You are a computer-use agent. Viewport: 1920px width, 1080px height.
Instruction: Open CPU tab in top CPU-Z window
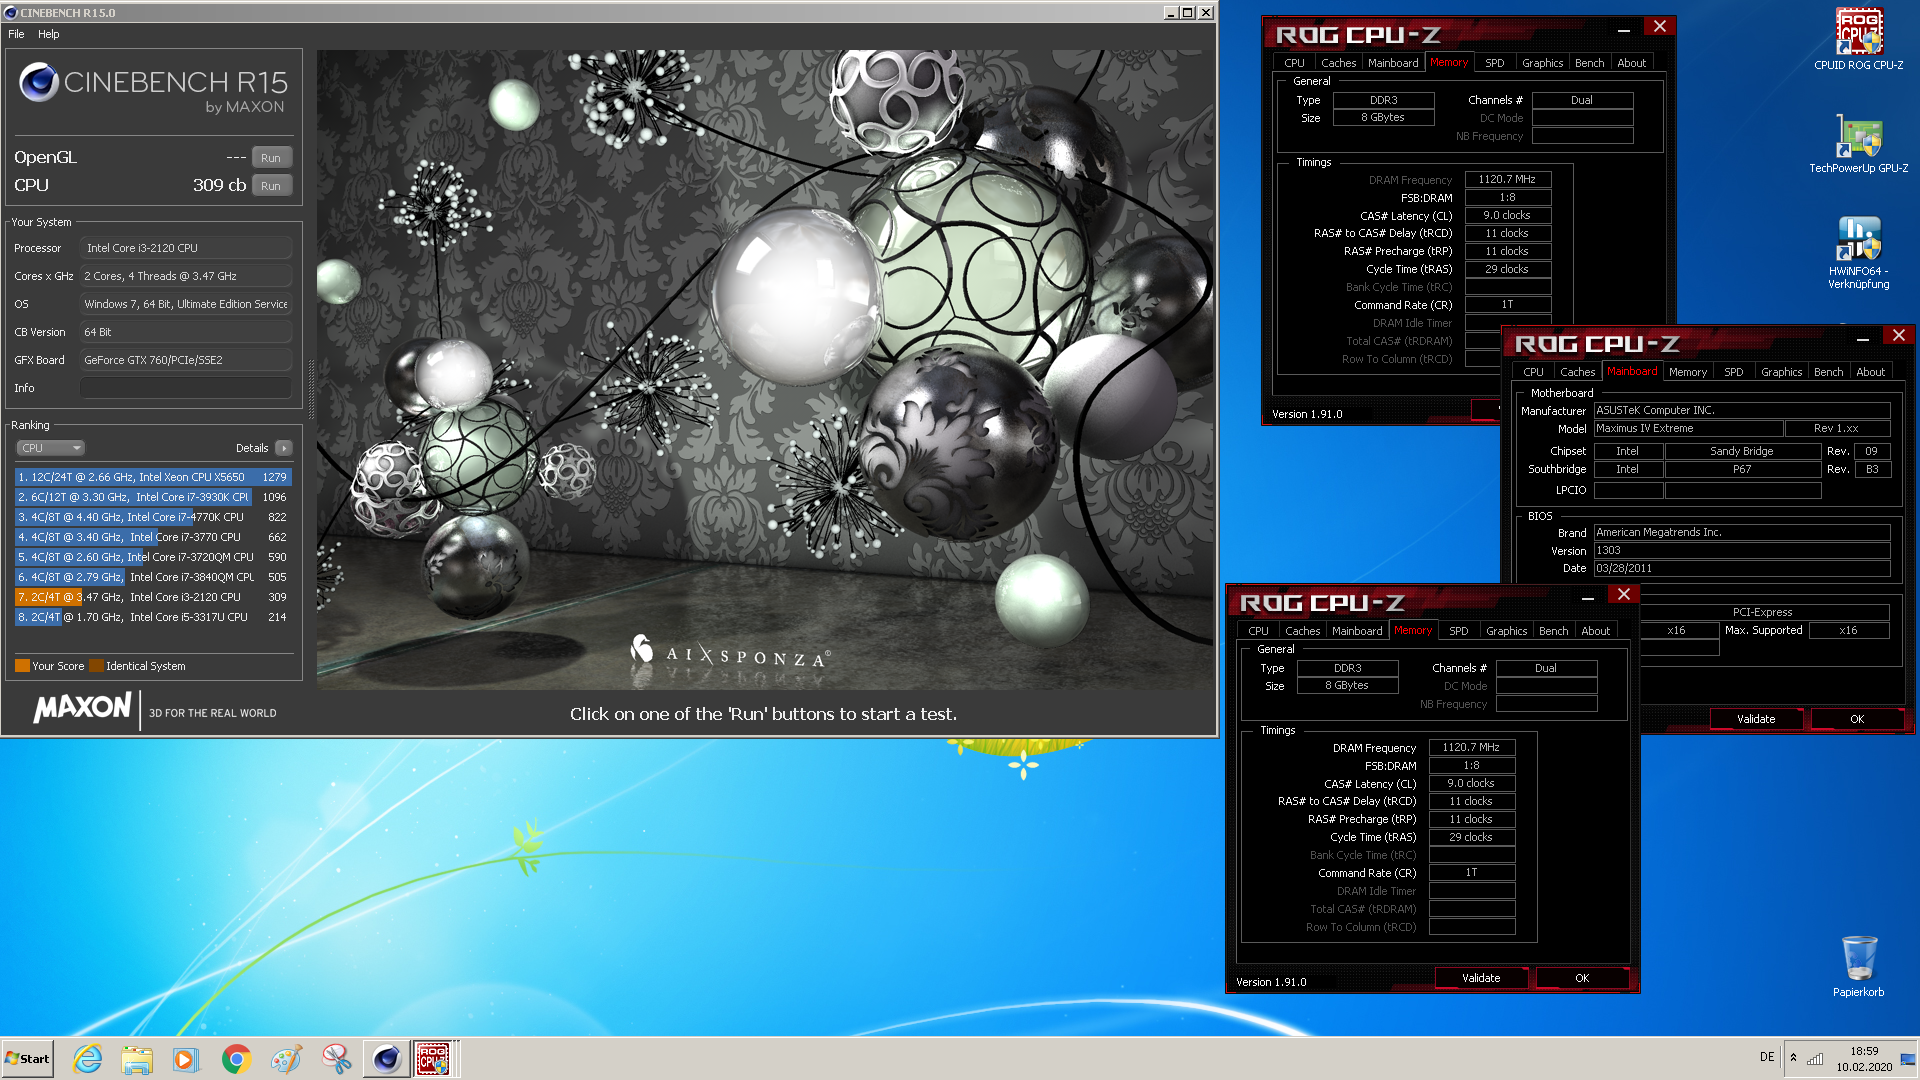tap(1294, 63)
